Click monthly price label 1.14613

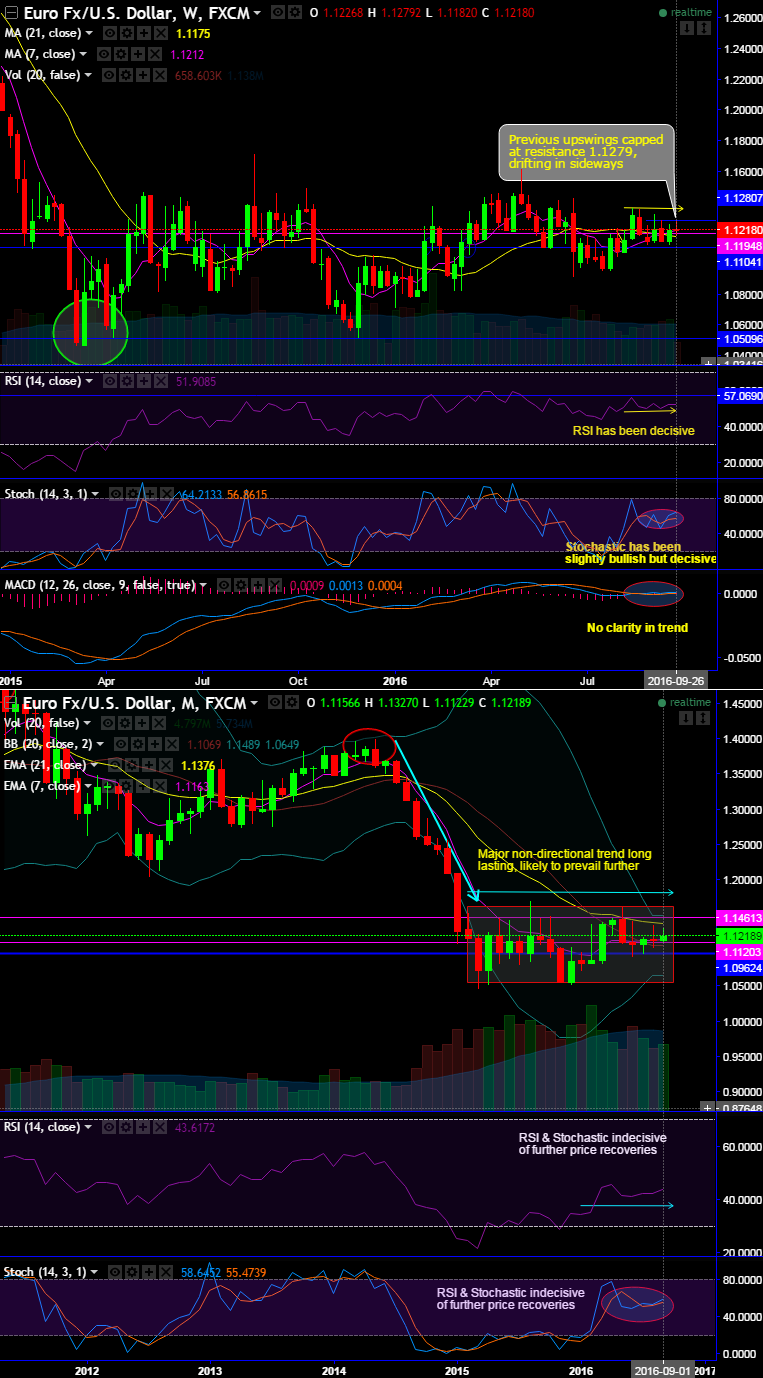tap(740, 917)
